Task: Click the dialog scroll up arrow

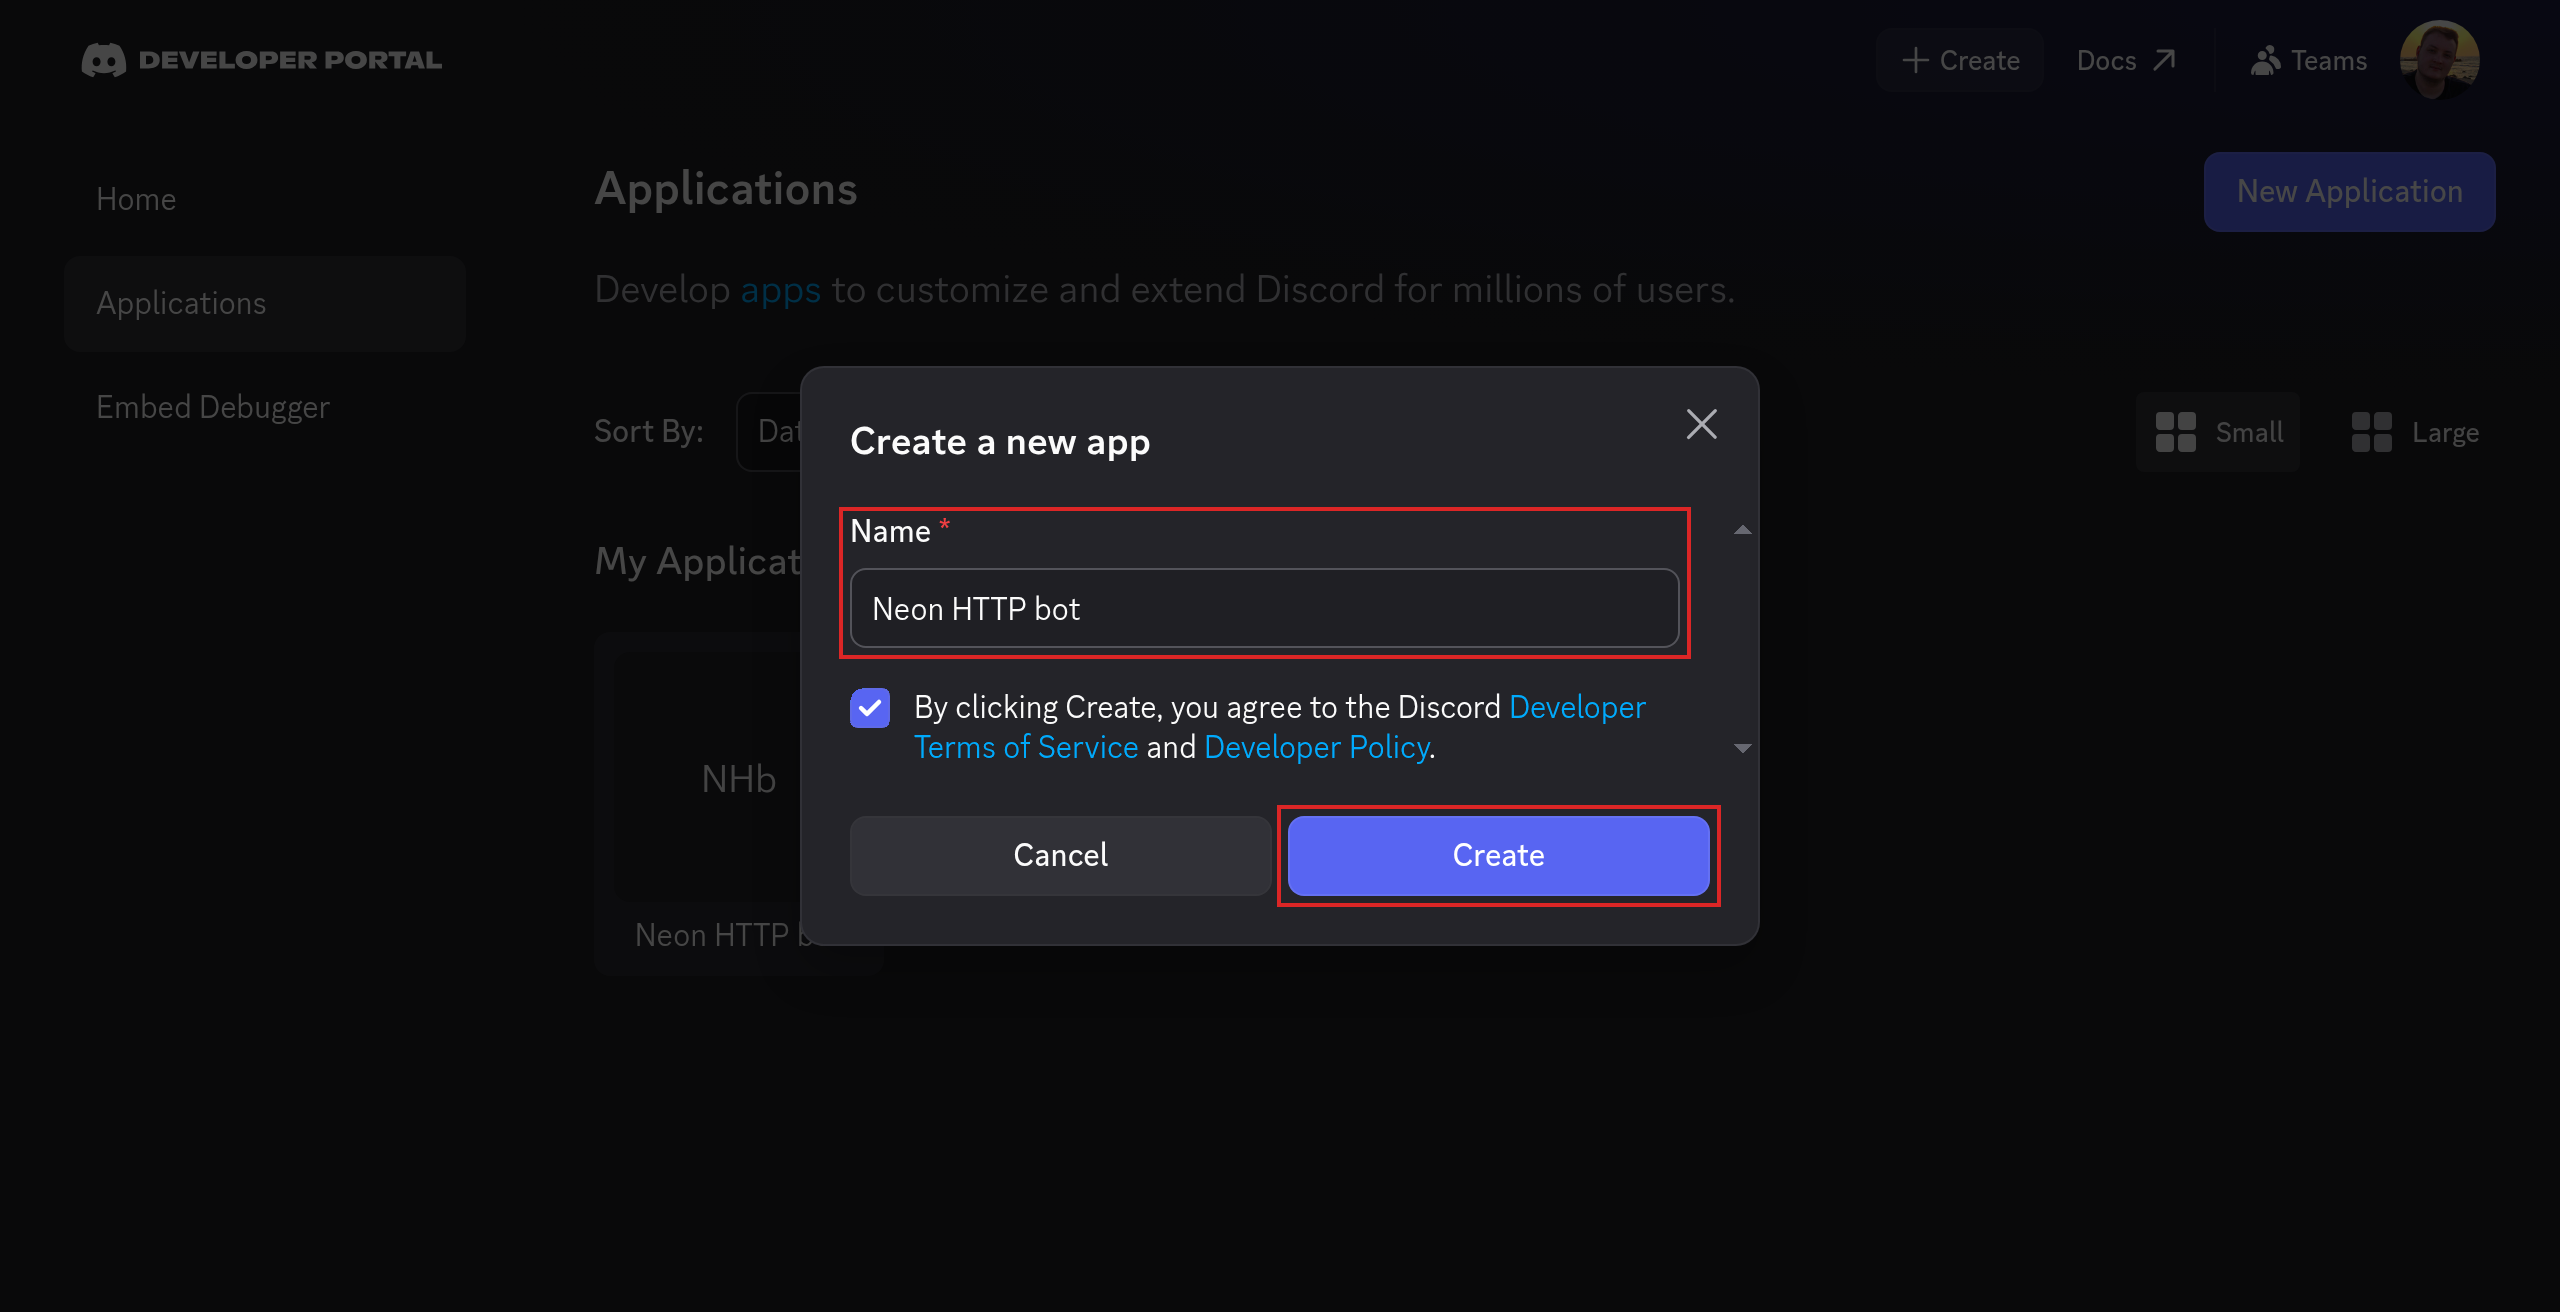Action: click(x=1742, y=530)
